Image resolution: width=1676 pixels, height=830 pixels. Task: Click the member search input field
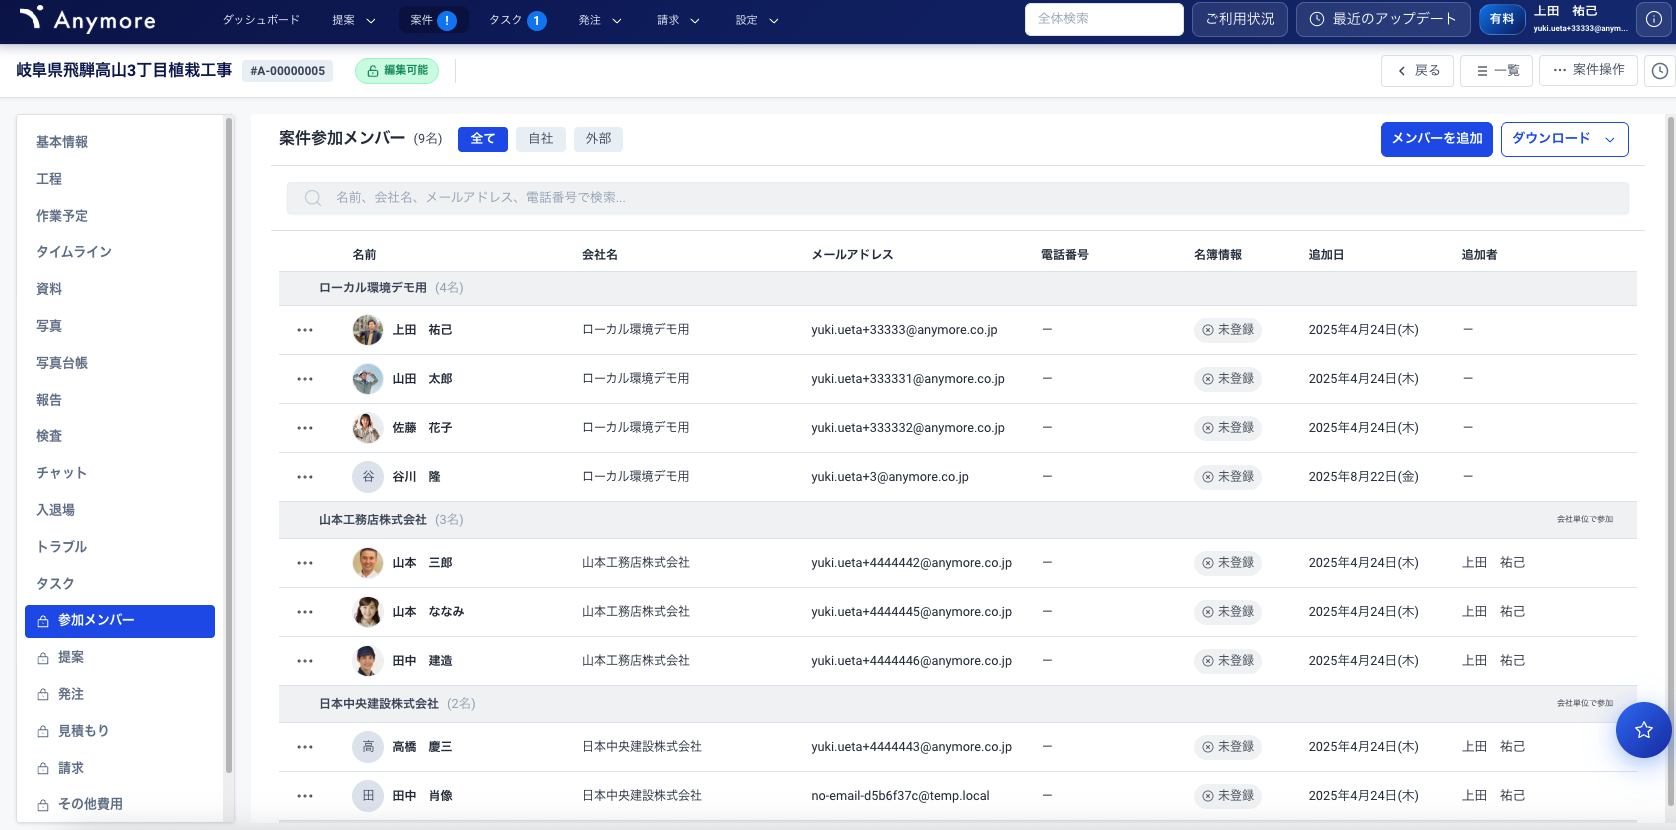[957, 198]
